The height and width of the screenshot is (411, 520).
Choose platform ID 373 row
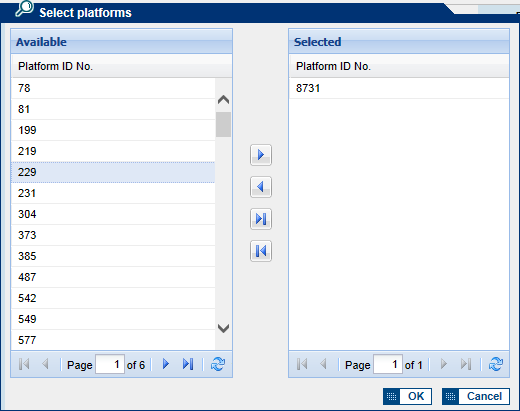point(113,235)
